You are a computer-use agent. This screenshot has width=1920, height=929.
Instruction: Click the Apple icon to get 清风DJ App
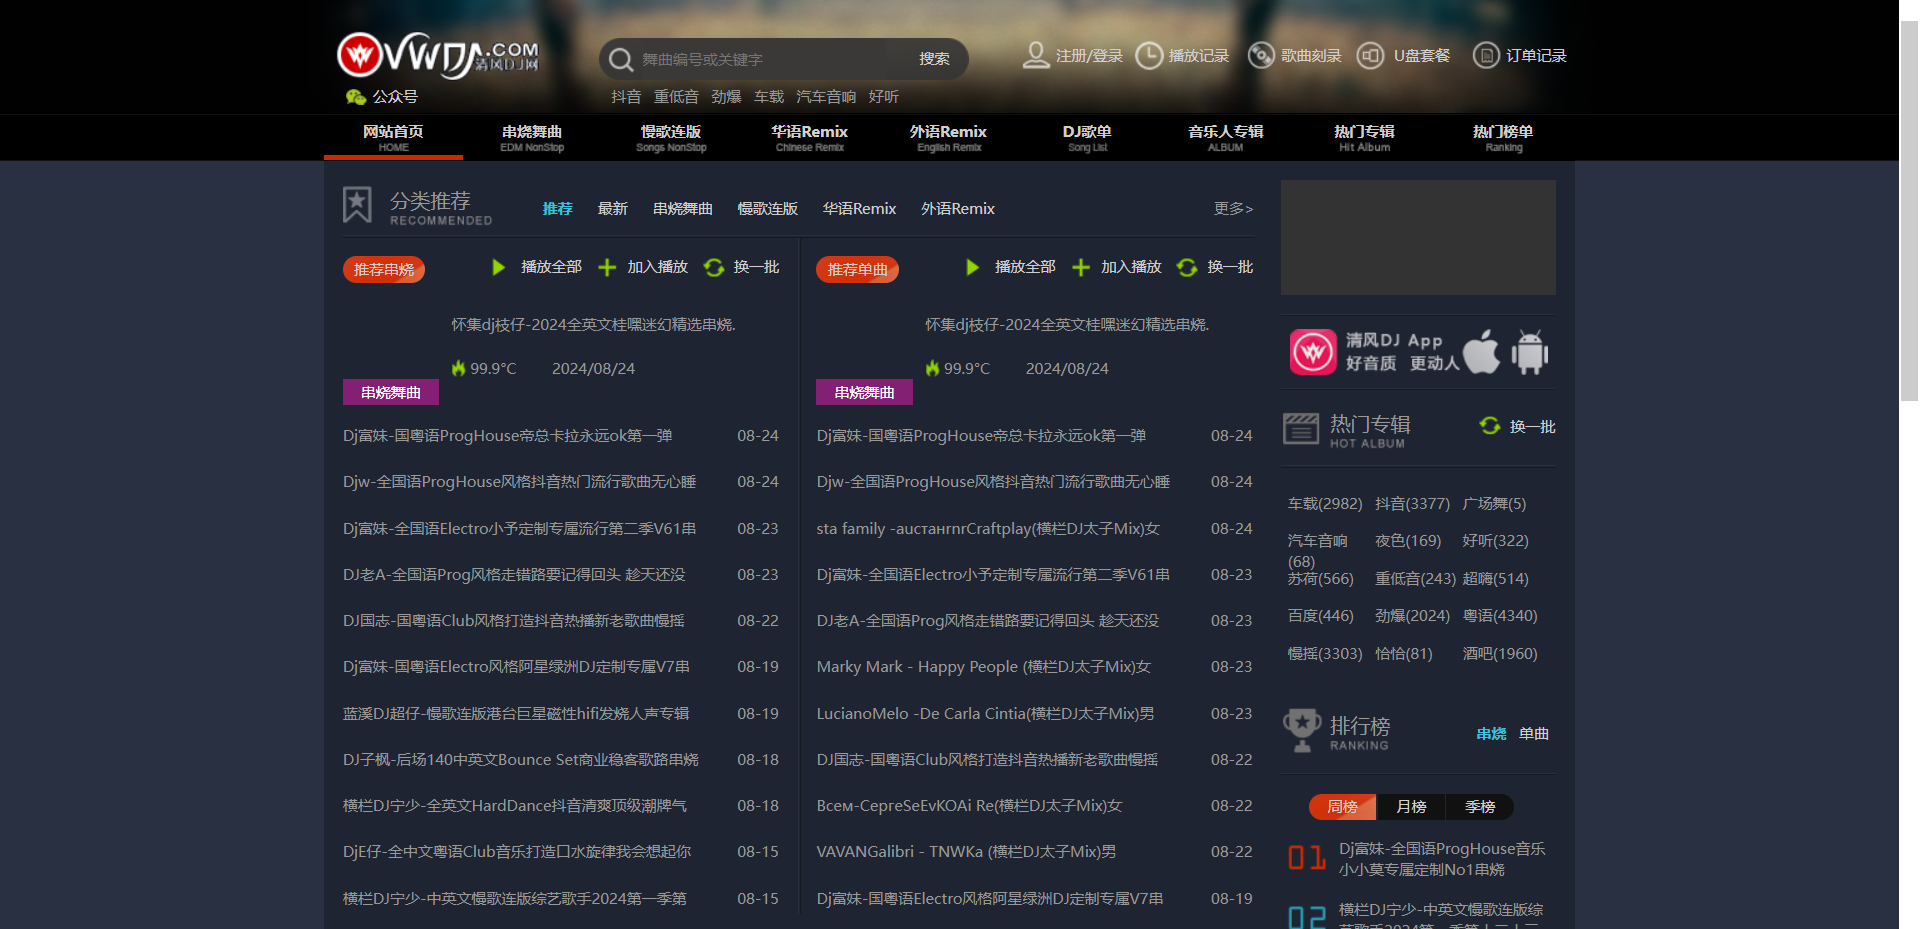click(1481, 351)
